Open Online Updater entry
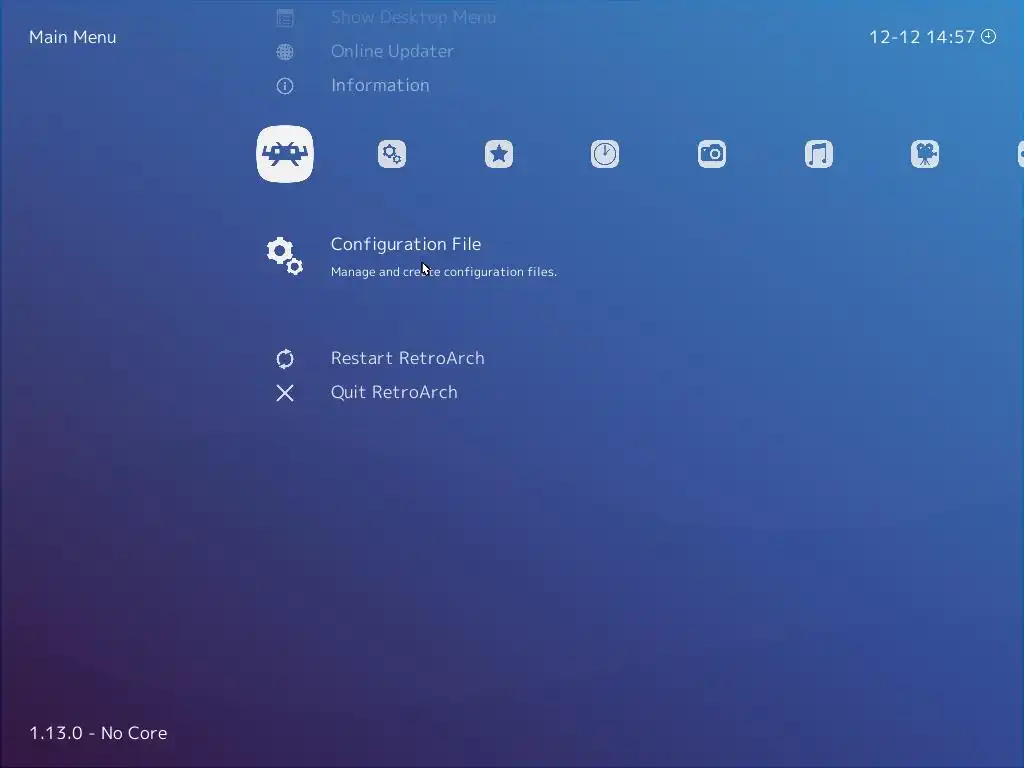 (x=392, y=51)
